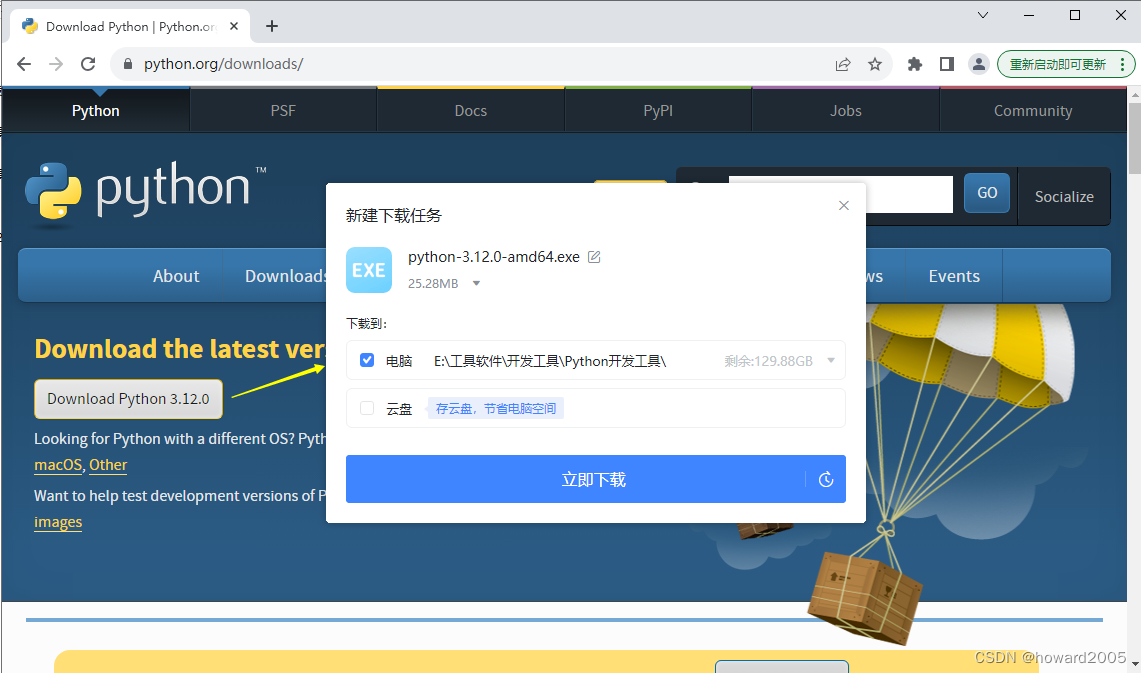This screenshot has height=673, width=1141.
Task: Click the GO search button
Action: pos(987,193)
